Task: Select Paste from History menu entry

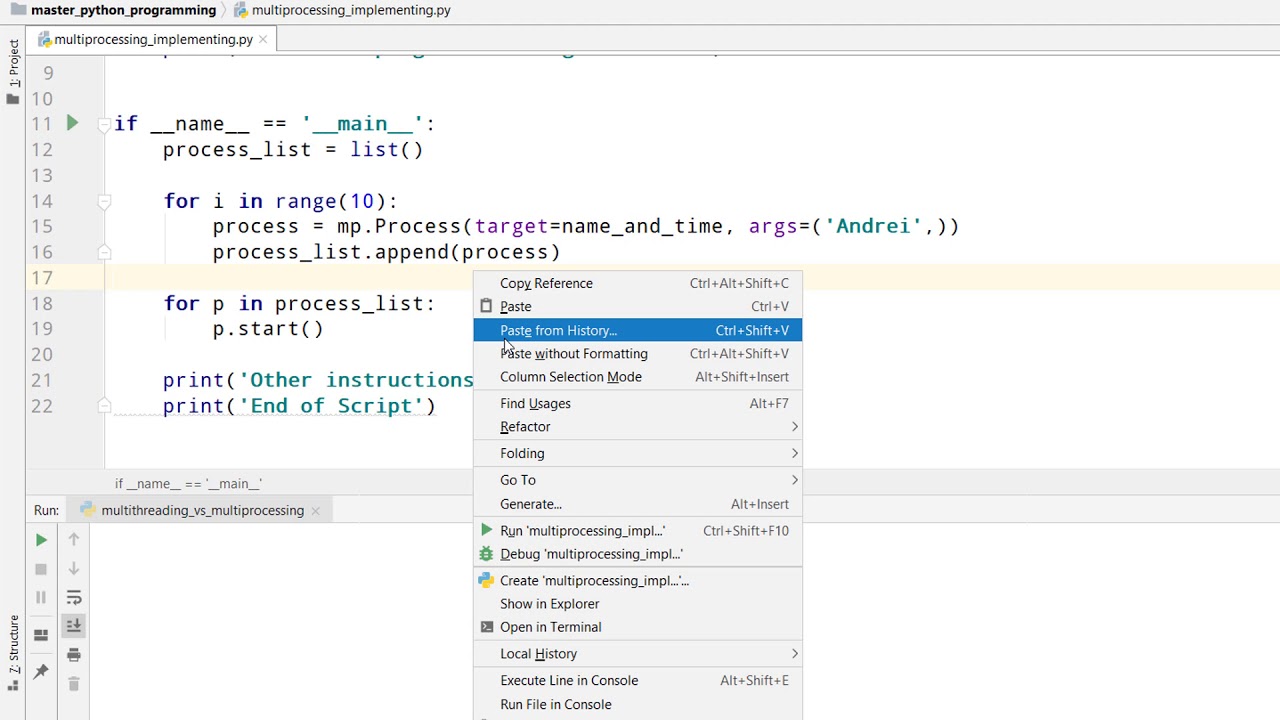Action: [x=637, y=330]
